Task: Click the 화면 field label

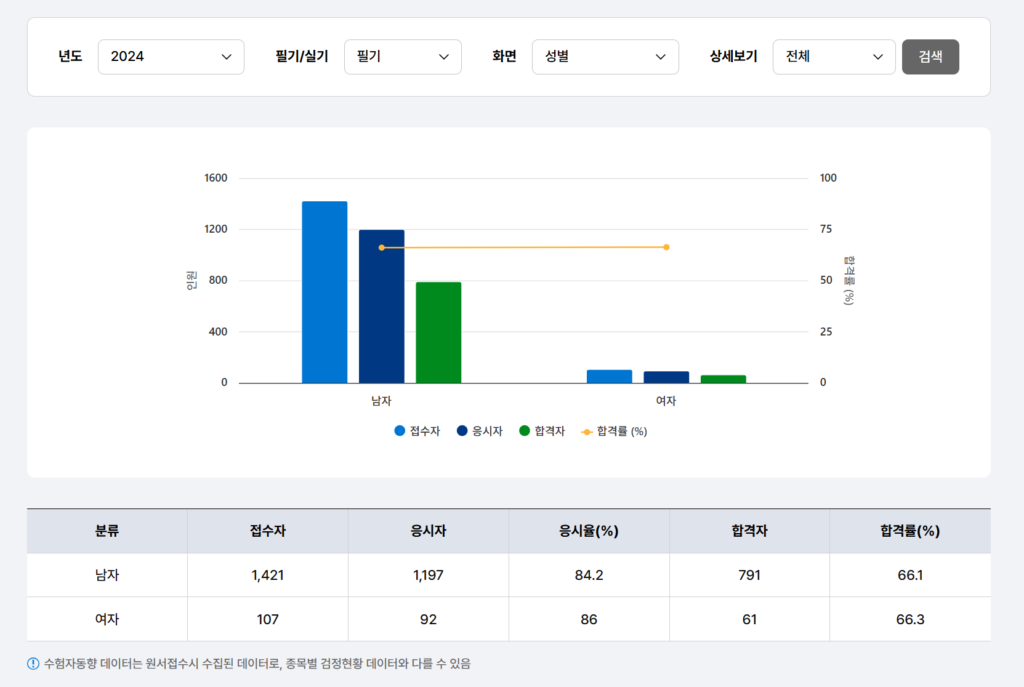Action: click(504, 57)
